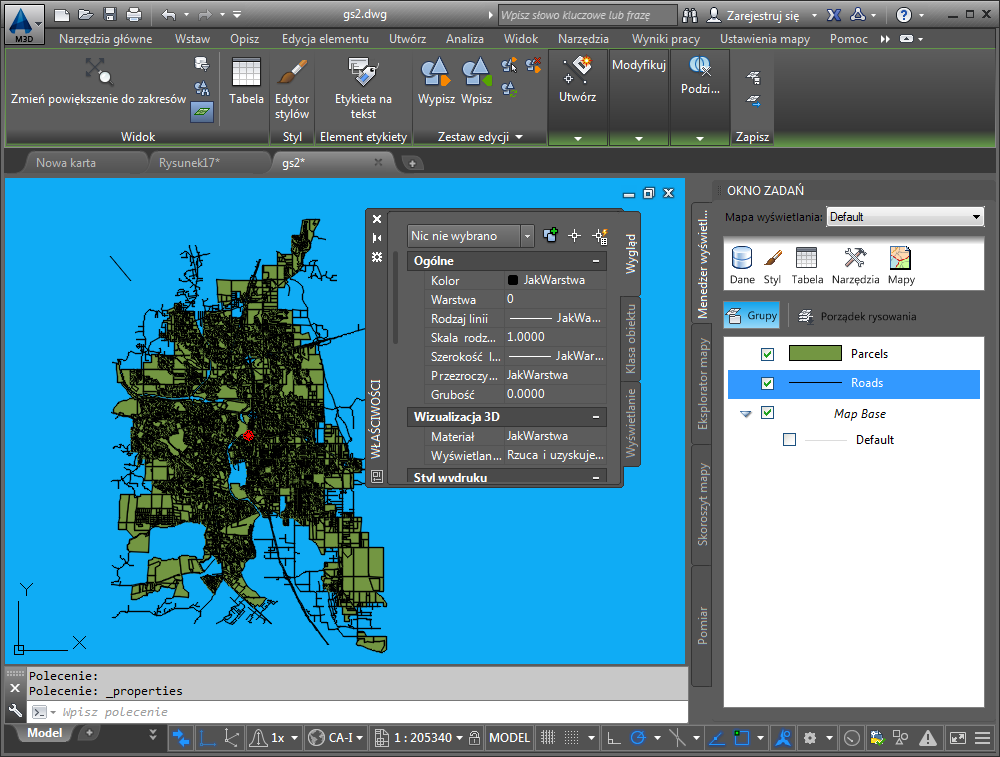Click the Dane (data) icon in task pane
Image resolution: width=1000 pixels, height=757 pixels.
[x=742, y=265]
